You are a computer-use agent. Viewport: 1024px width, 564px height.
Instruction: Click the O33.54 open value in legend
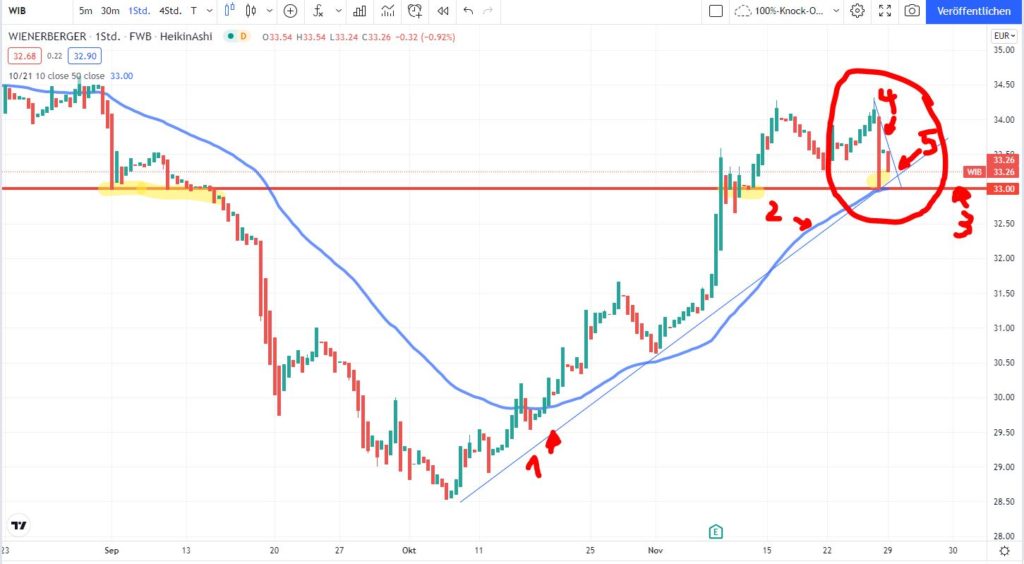277,37
